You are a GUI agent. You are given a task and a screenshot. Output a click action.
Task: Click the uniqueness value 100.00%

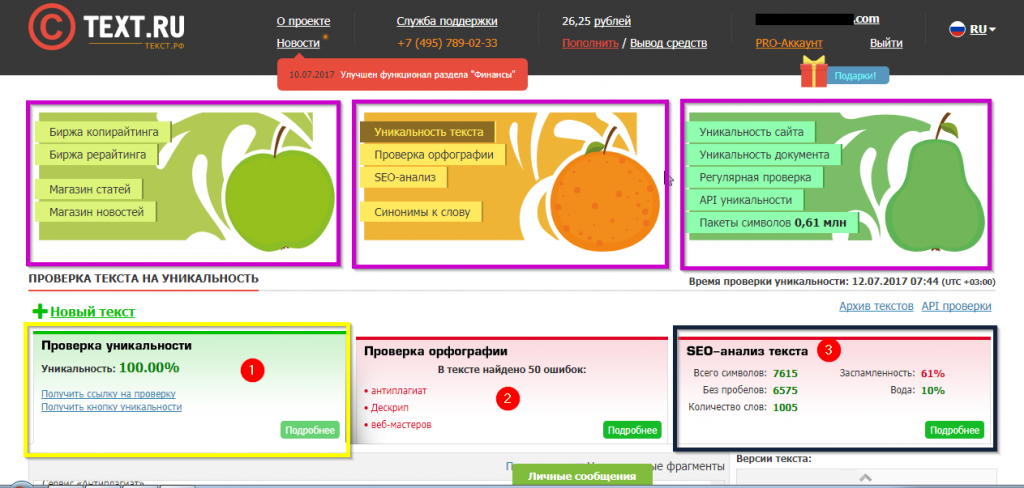149,367
